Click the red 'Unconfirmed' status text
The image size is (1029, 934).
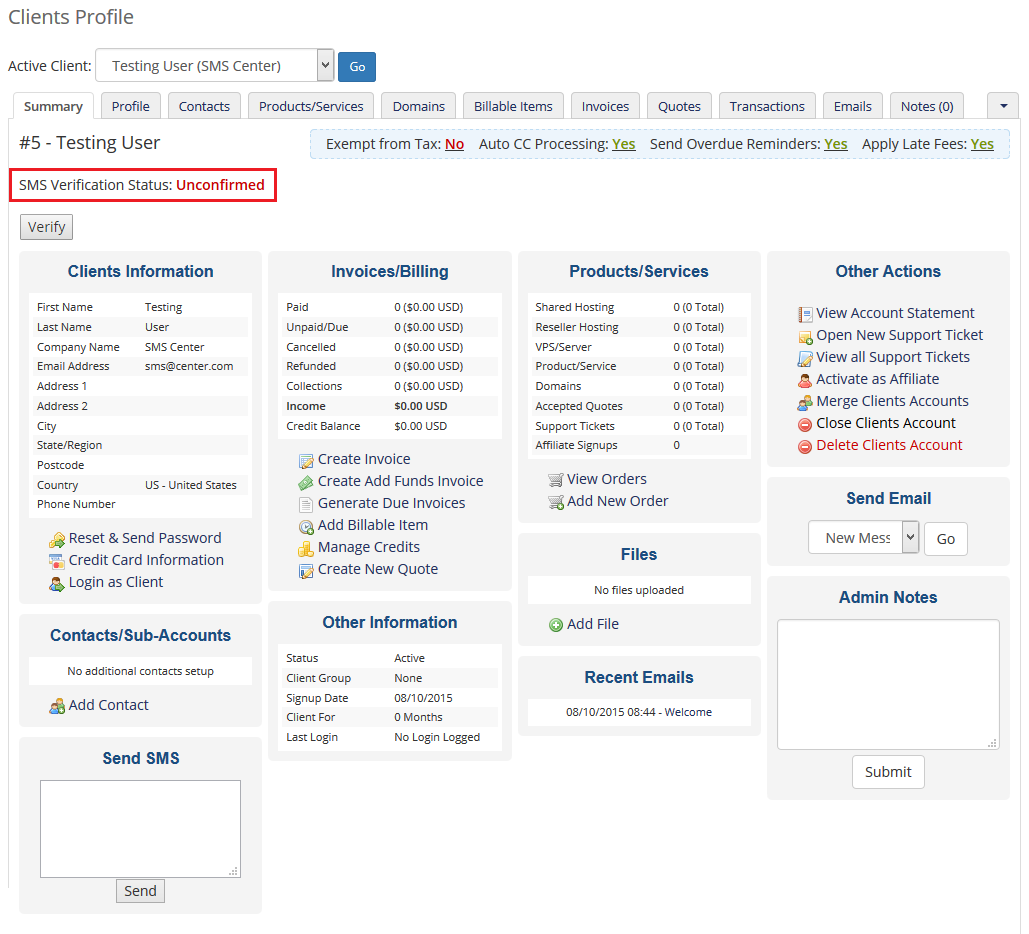(220, 186)
